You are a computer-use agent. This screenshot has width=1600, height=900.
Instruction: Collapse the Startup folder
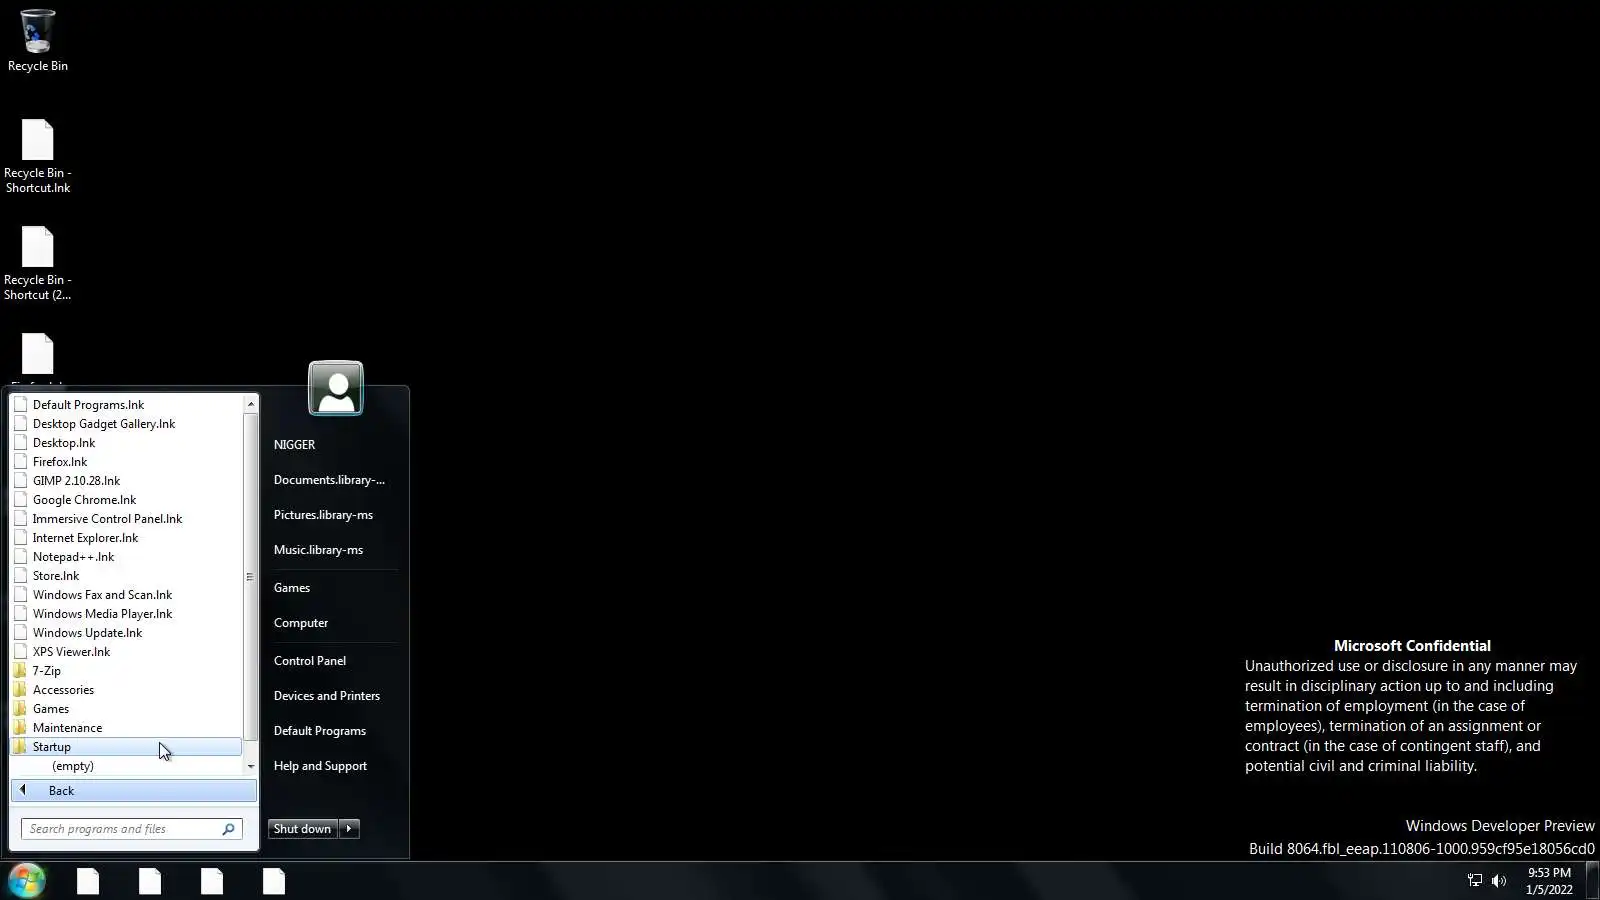coord(127,747)
